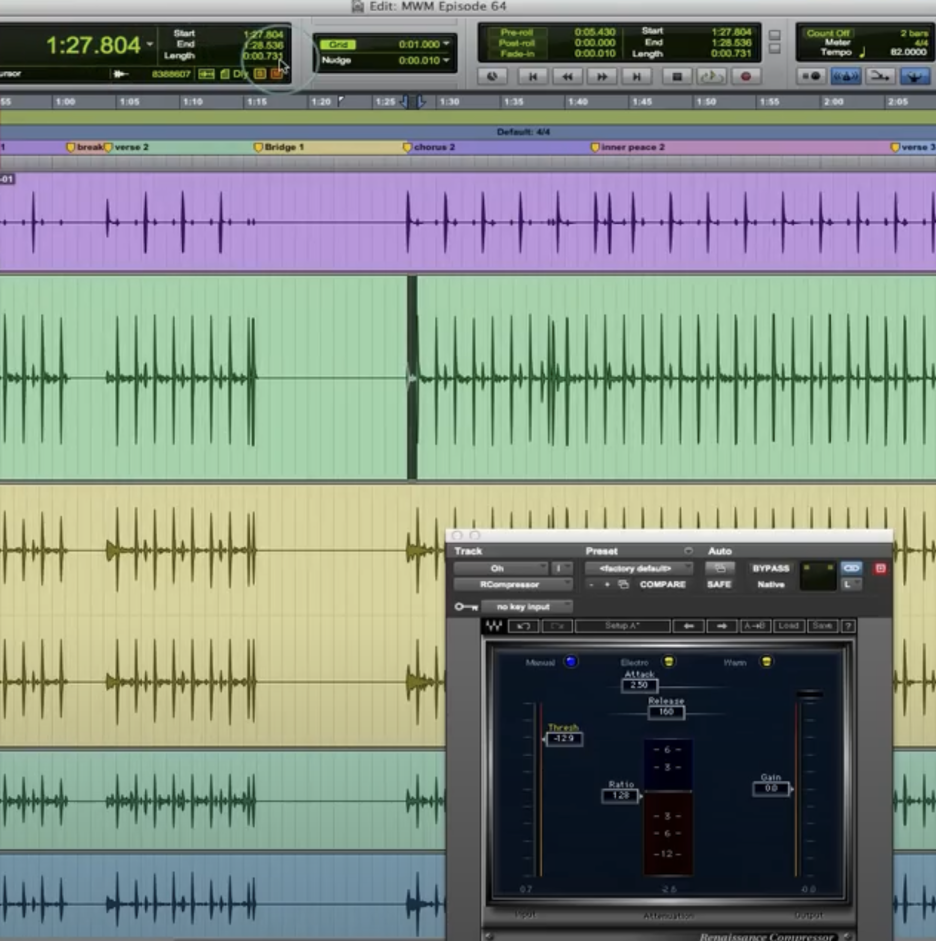Toggle Post-roll in the transport display

click(x=517, y=43)
